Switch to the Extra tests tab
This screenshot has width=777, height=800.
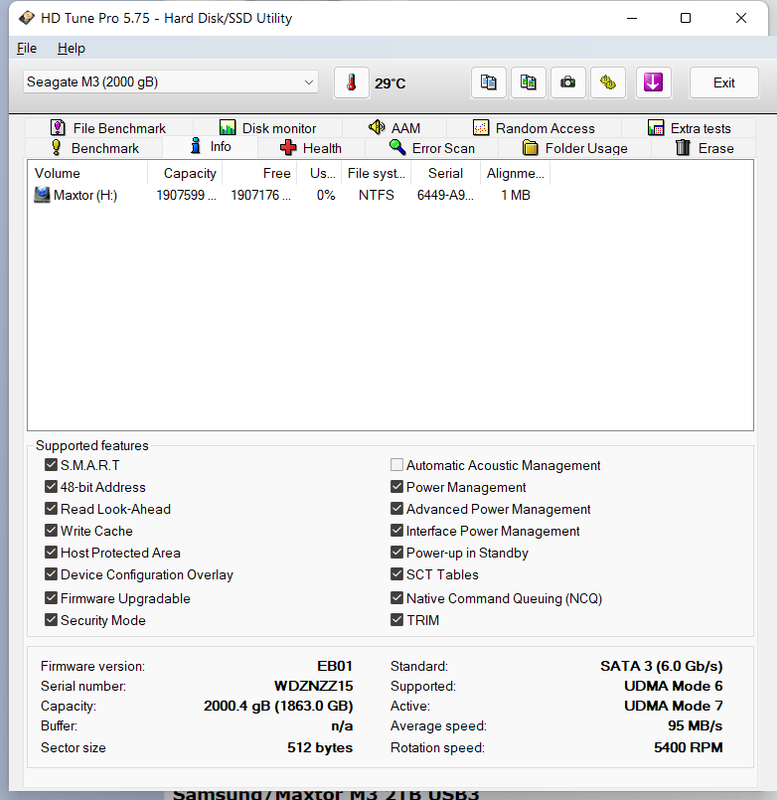point(689,128)
